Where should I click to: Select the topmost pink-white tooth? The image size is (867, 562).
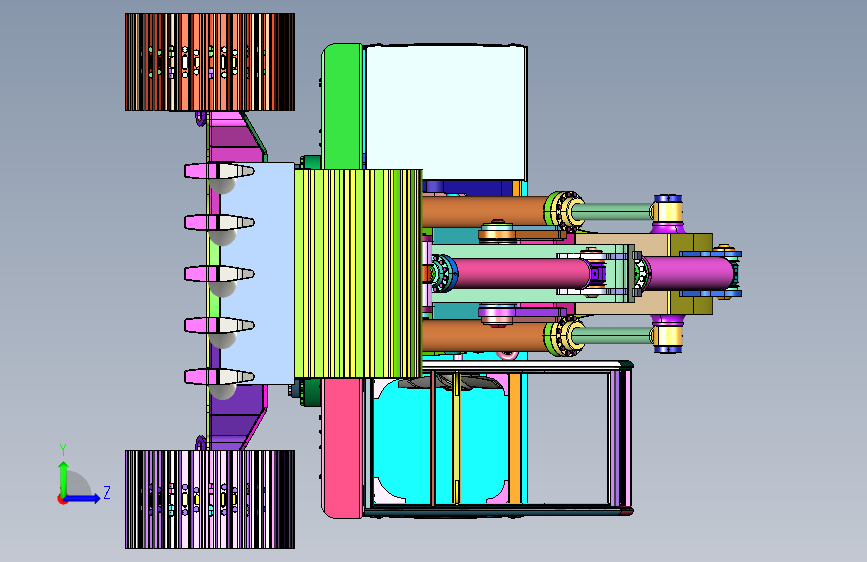click(220, 171)
